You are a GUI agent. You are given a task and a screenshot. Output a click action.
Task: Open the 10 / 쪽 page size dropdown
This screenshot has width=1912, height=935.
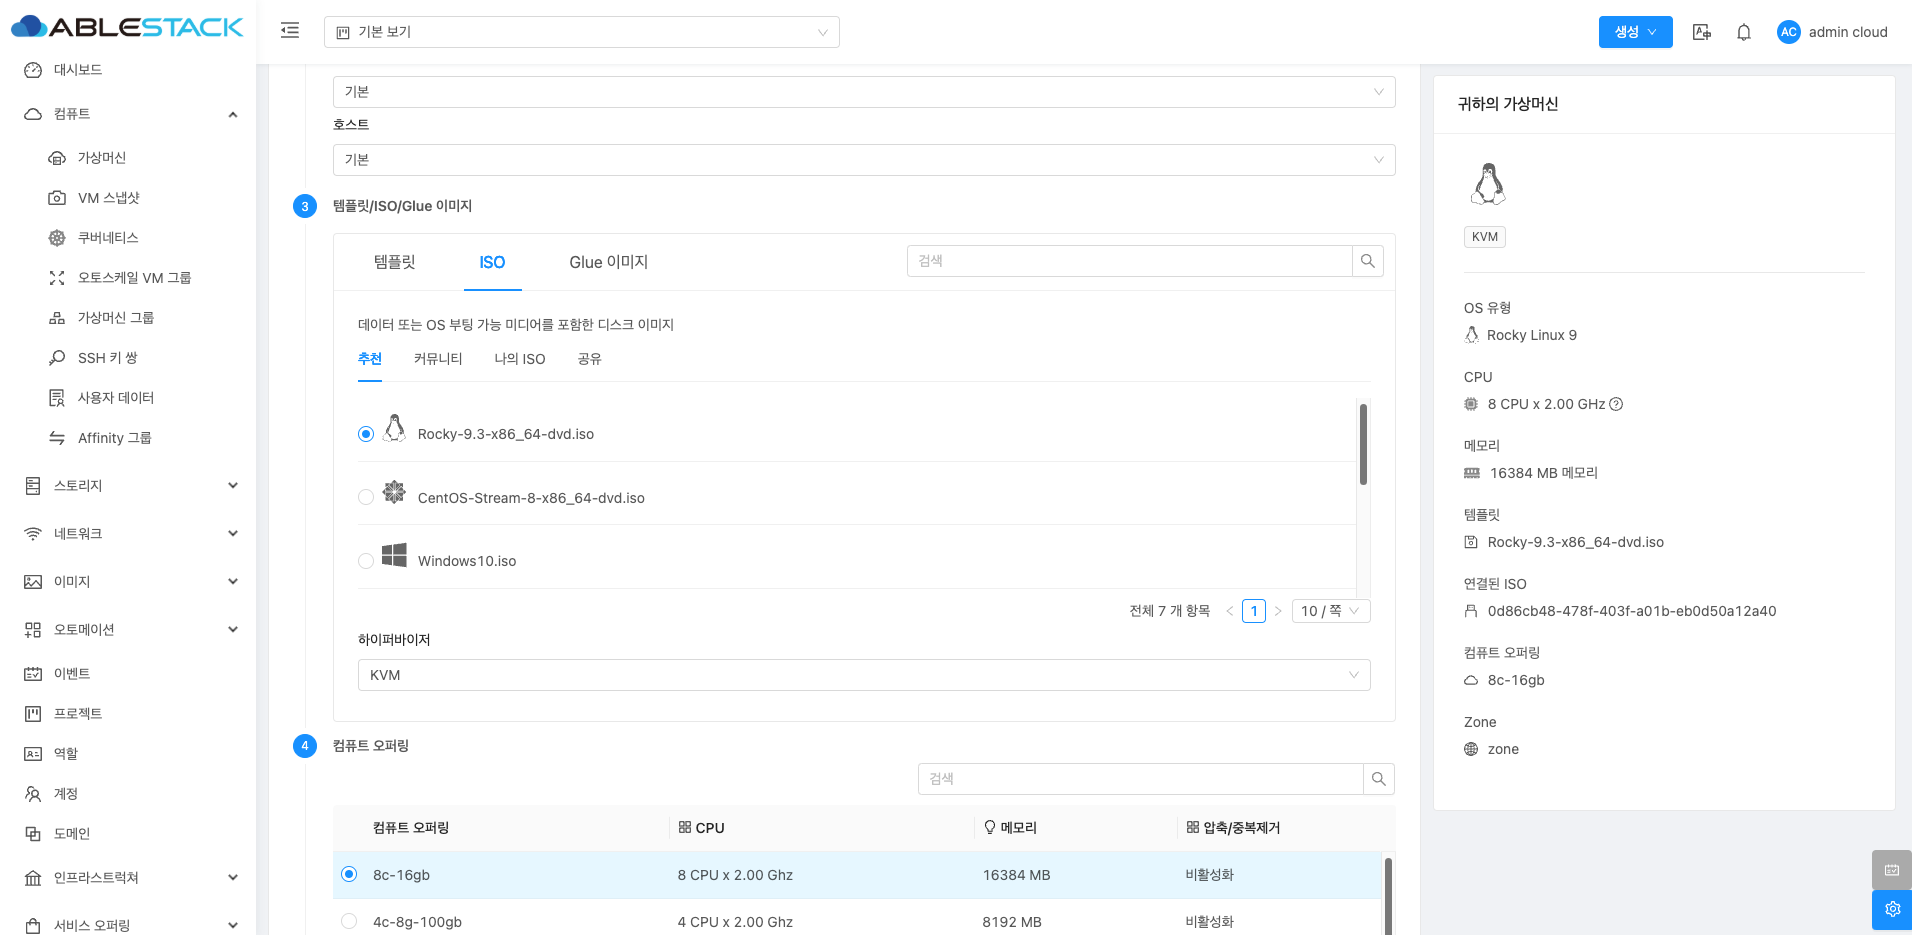1330,611
